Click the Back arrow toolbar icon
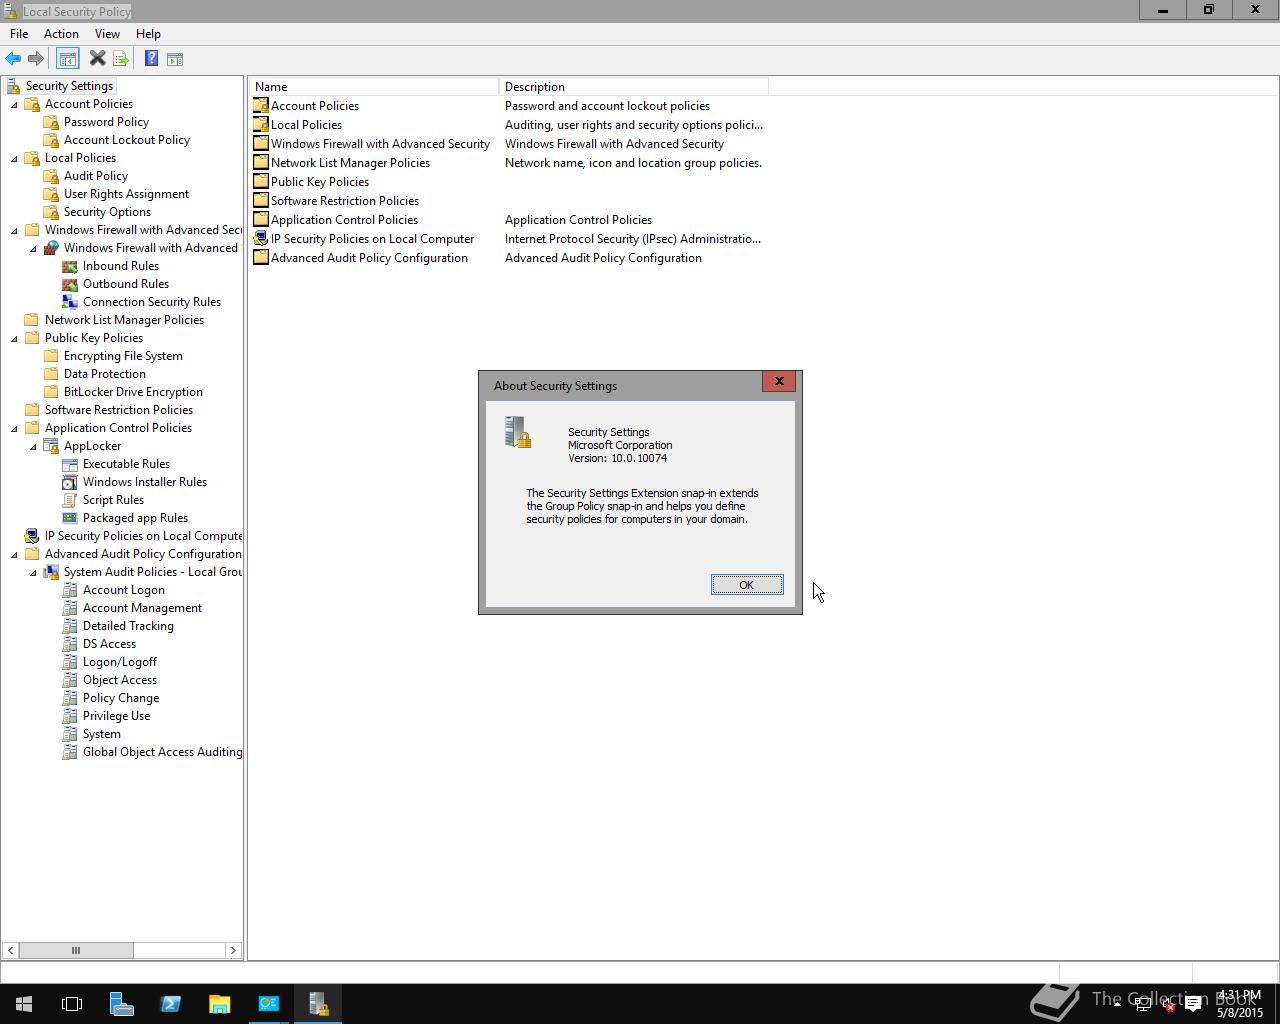This screenshot has width=1280, height=1024. pos(13,59)
